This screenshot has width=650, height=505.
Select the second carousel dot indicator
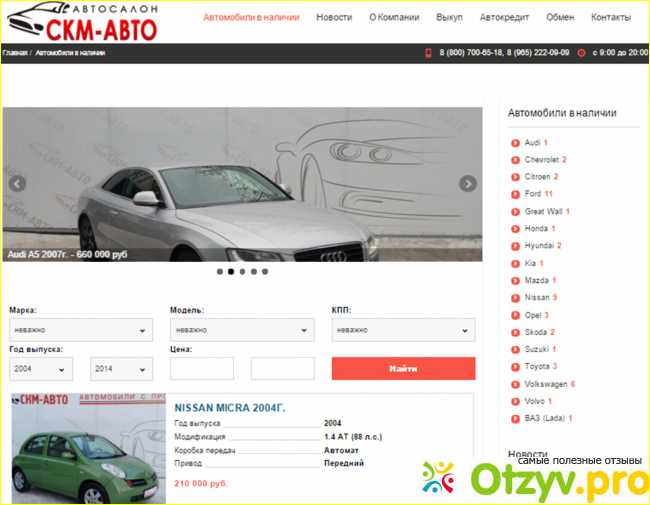coord(231,271)
